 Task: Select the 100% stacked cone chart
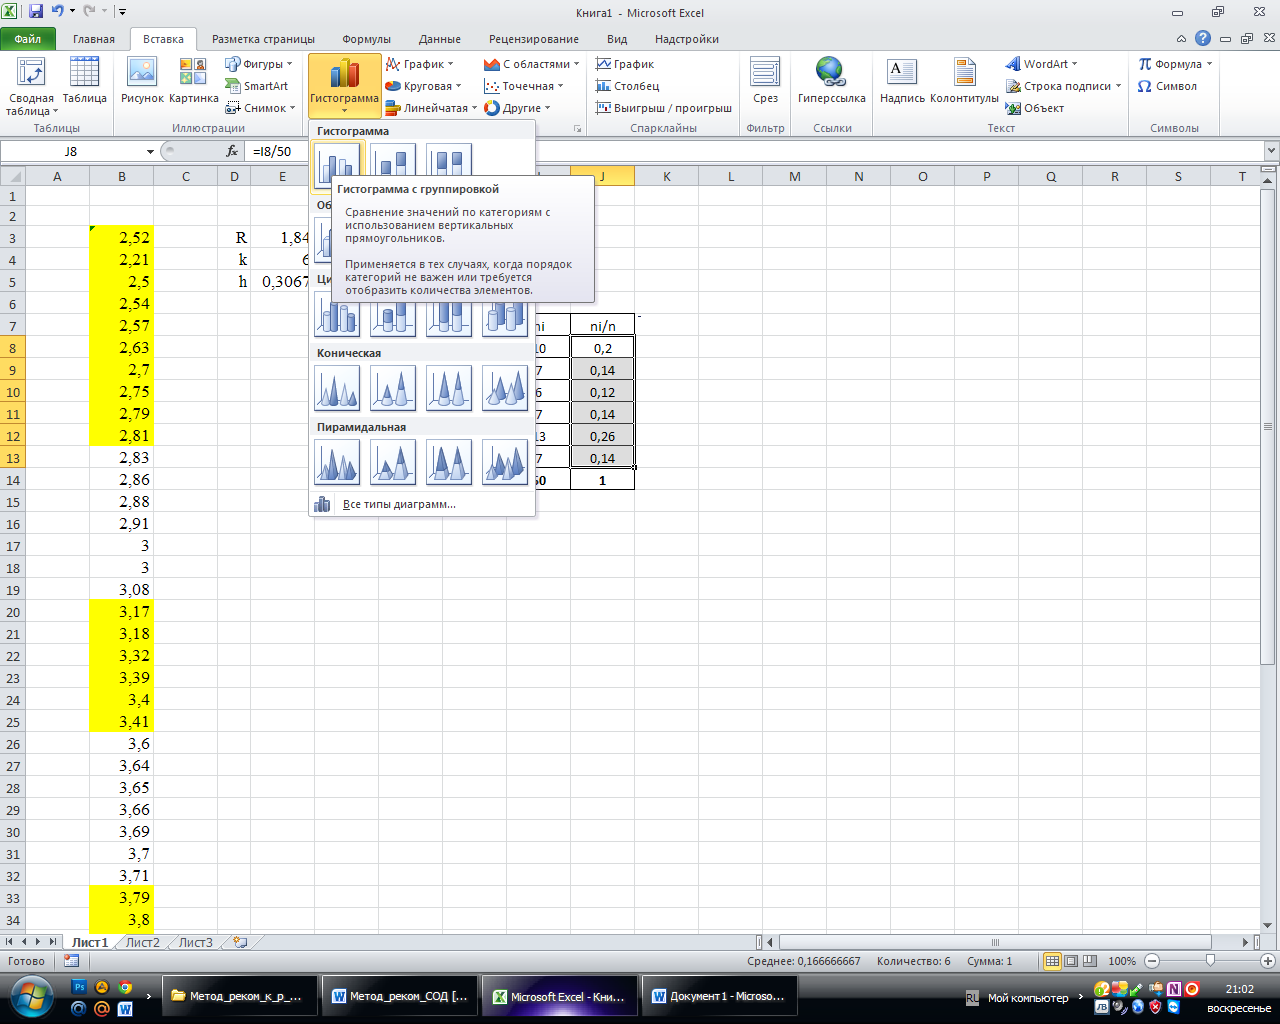click(449, 388)
